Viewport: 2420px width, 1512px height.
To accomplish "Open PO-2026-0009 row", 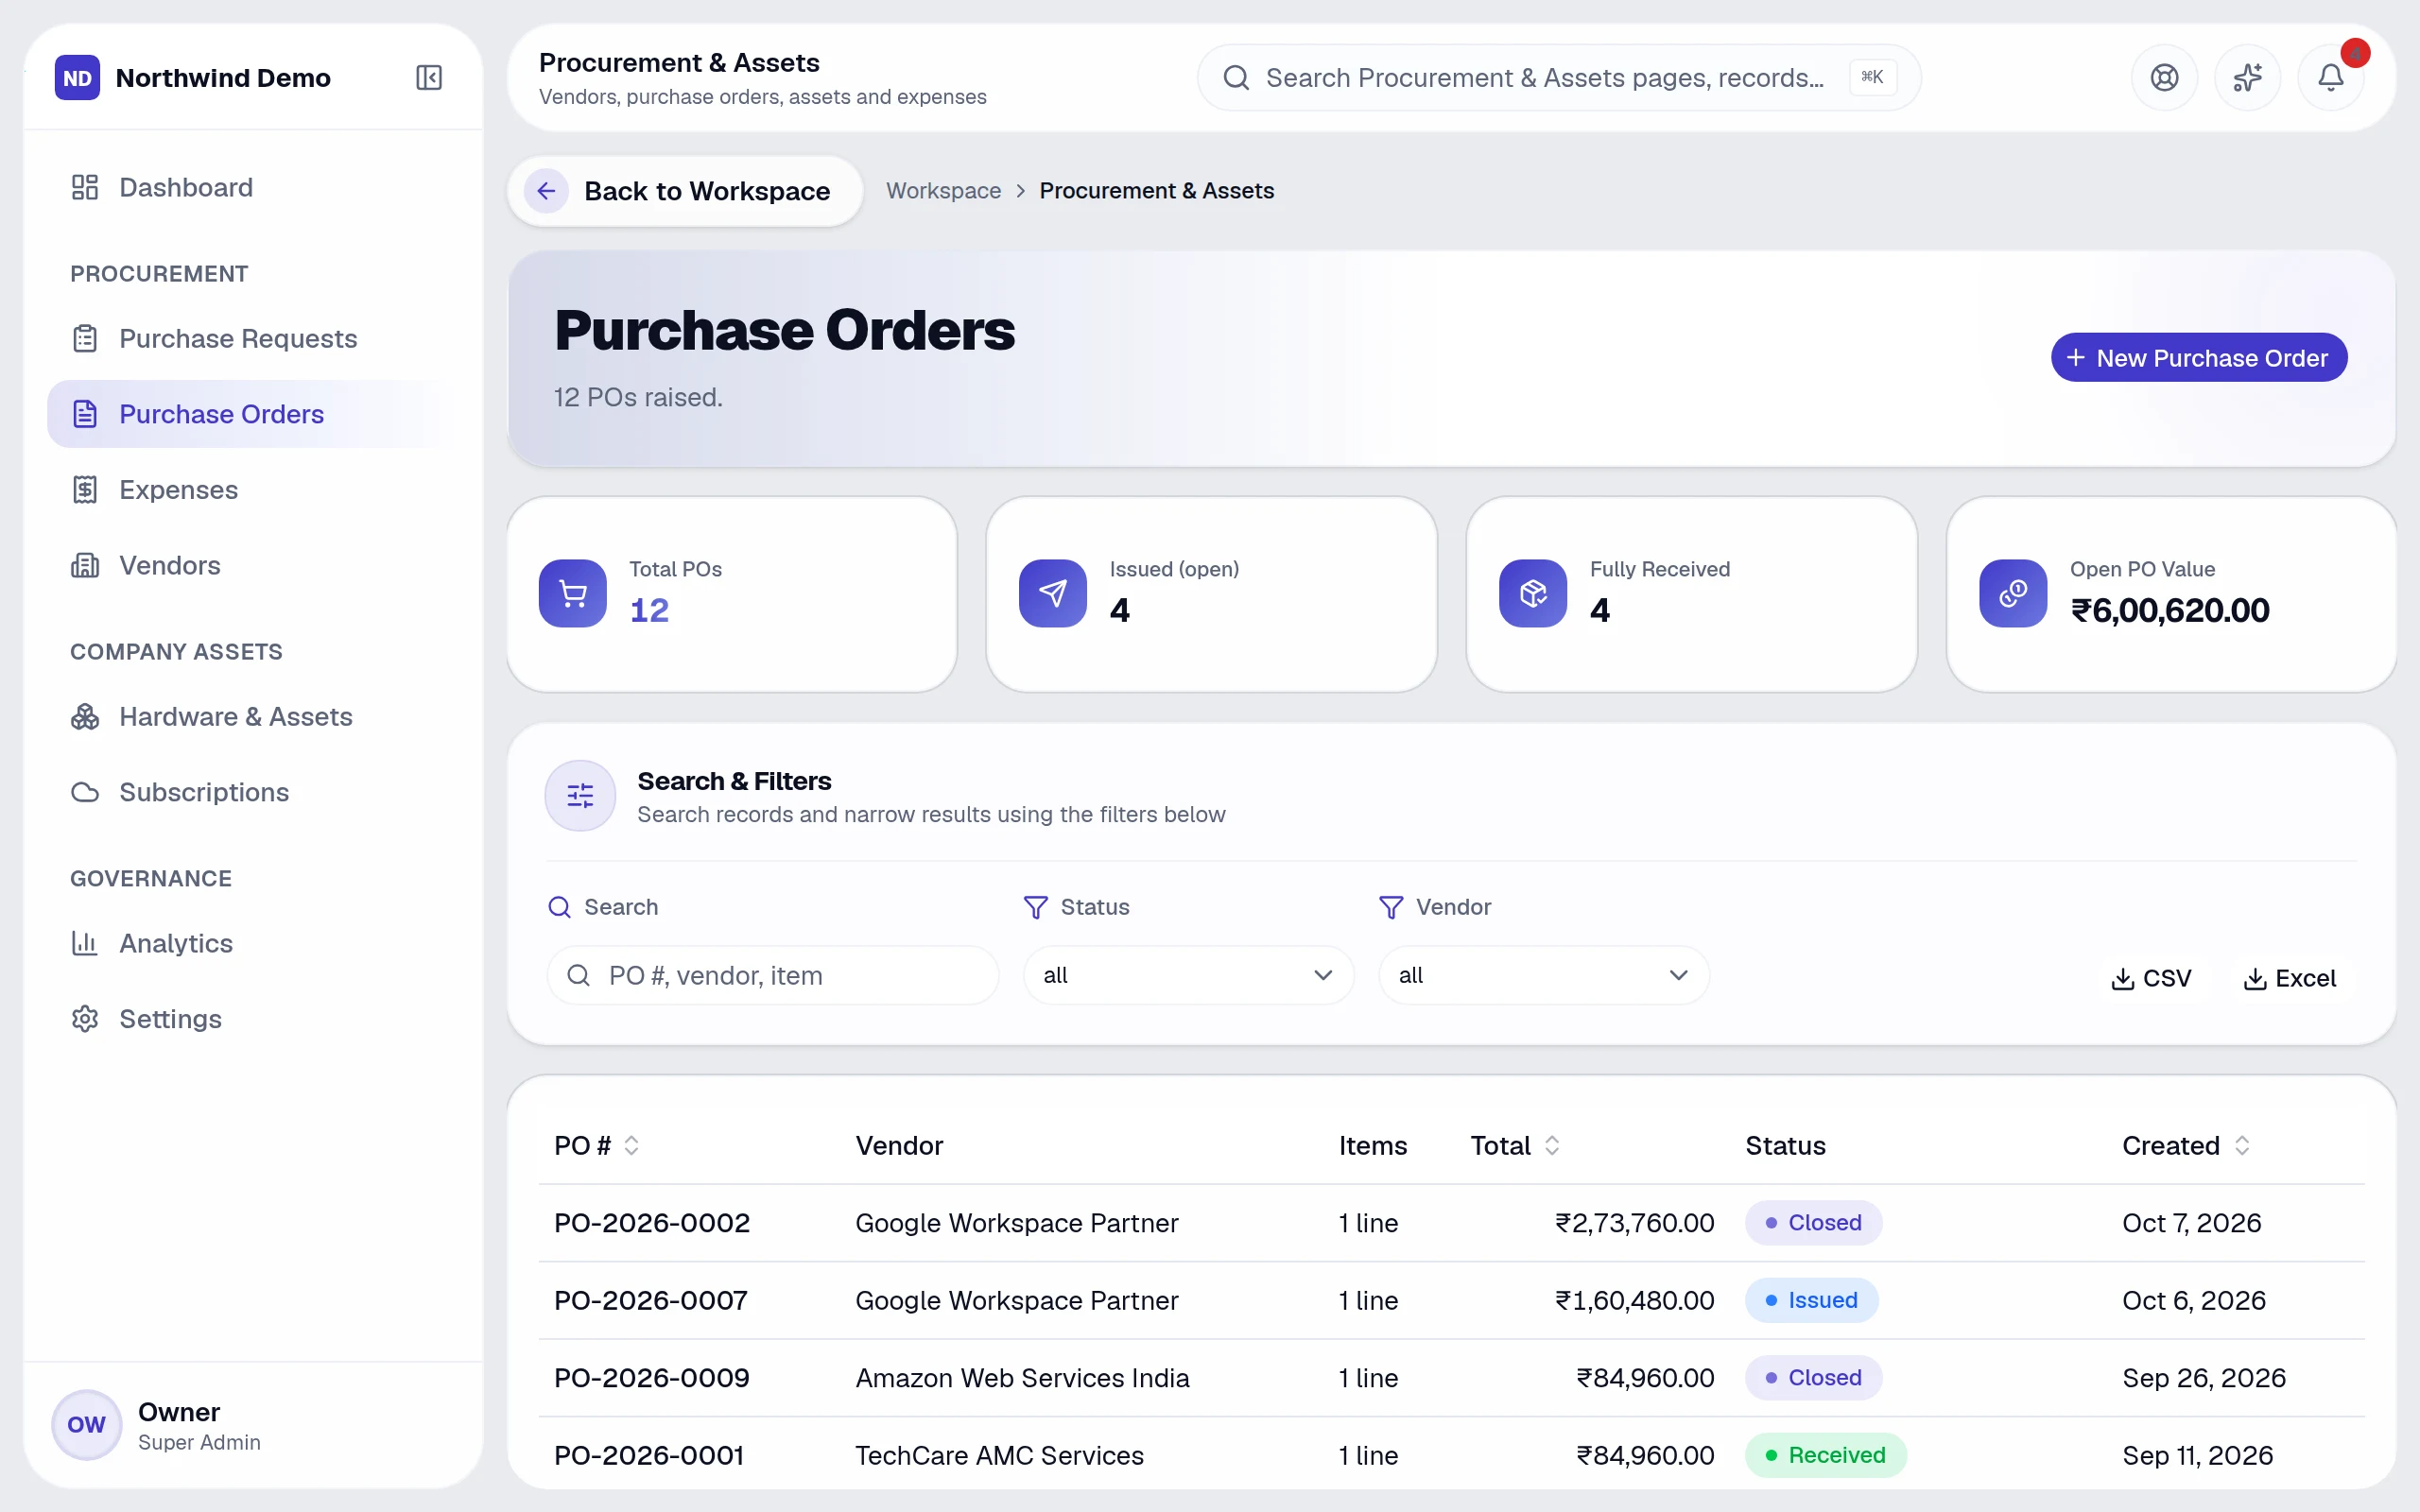I will point(1451,1378).
